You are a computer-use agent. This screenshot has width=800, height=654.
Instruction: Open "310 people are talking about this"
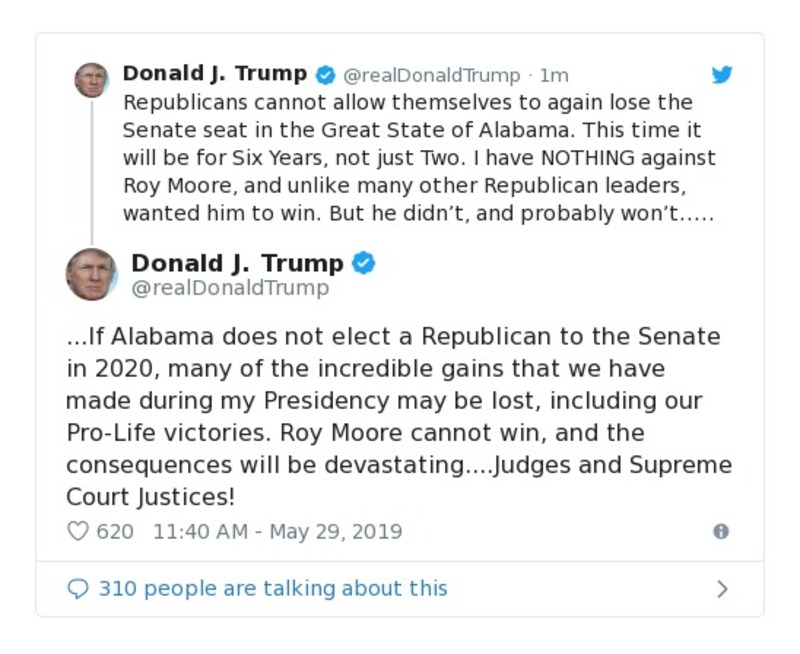pos(272,588)
